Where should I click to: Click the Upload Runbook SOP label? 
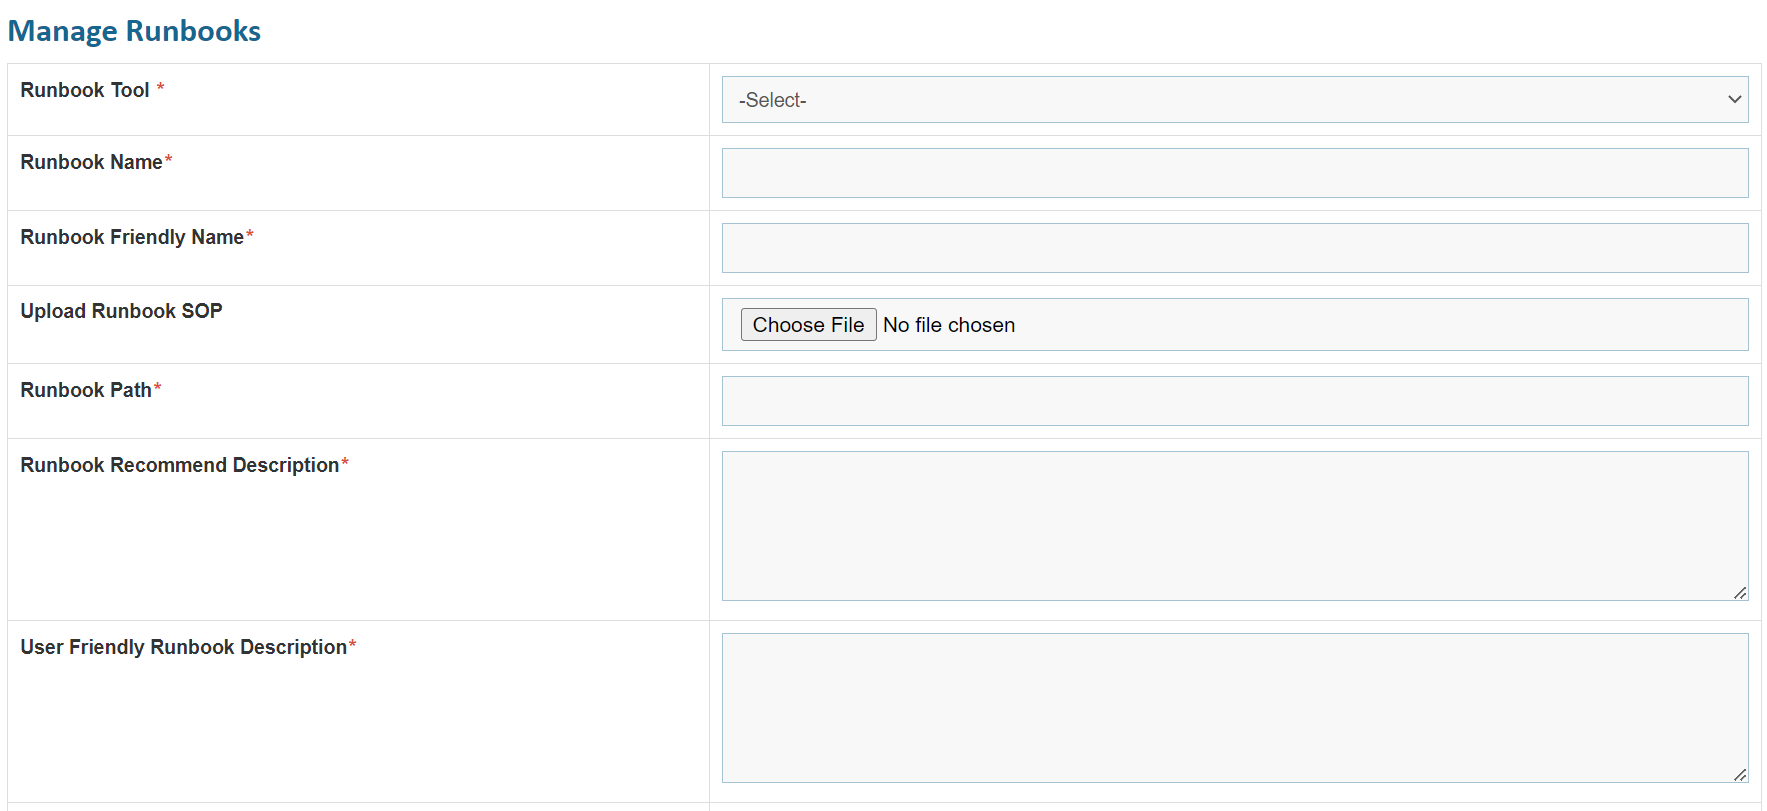point(121,311)
